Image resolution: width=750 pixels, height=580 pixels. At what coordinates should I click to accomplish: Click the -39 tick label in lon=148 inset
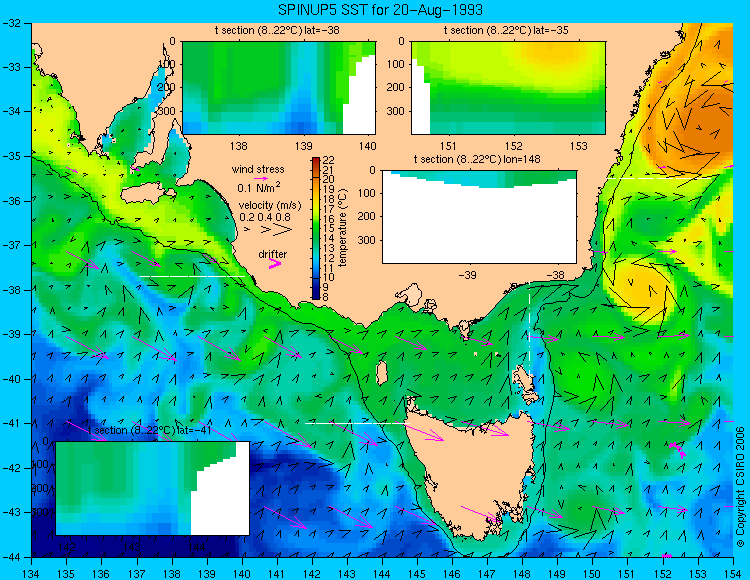(x=467, y=275)
